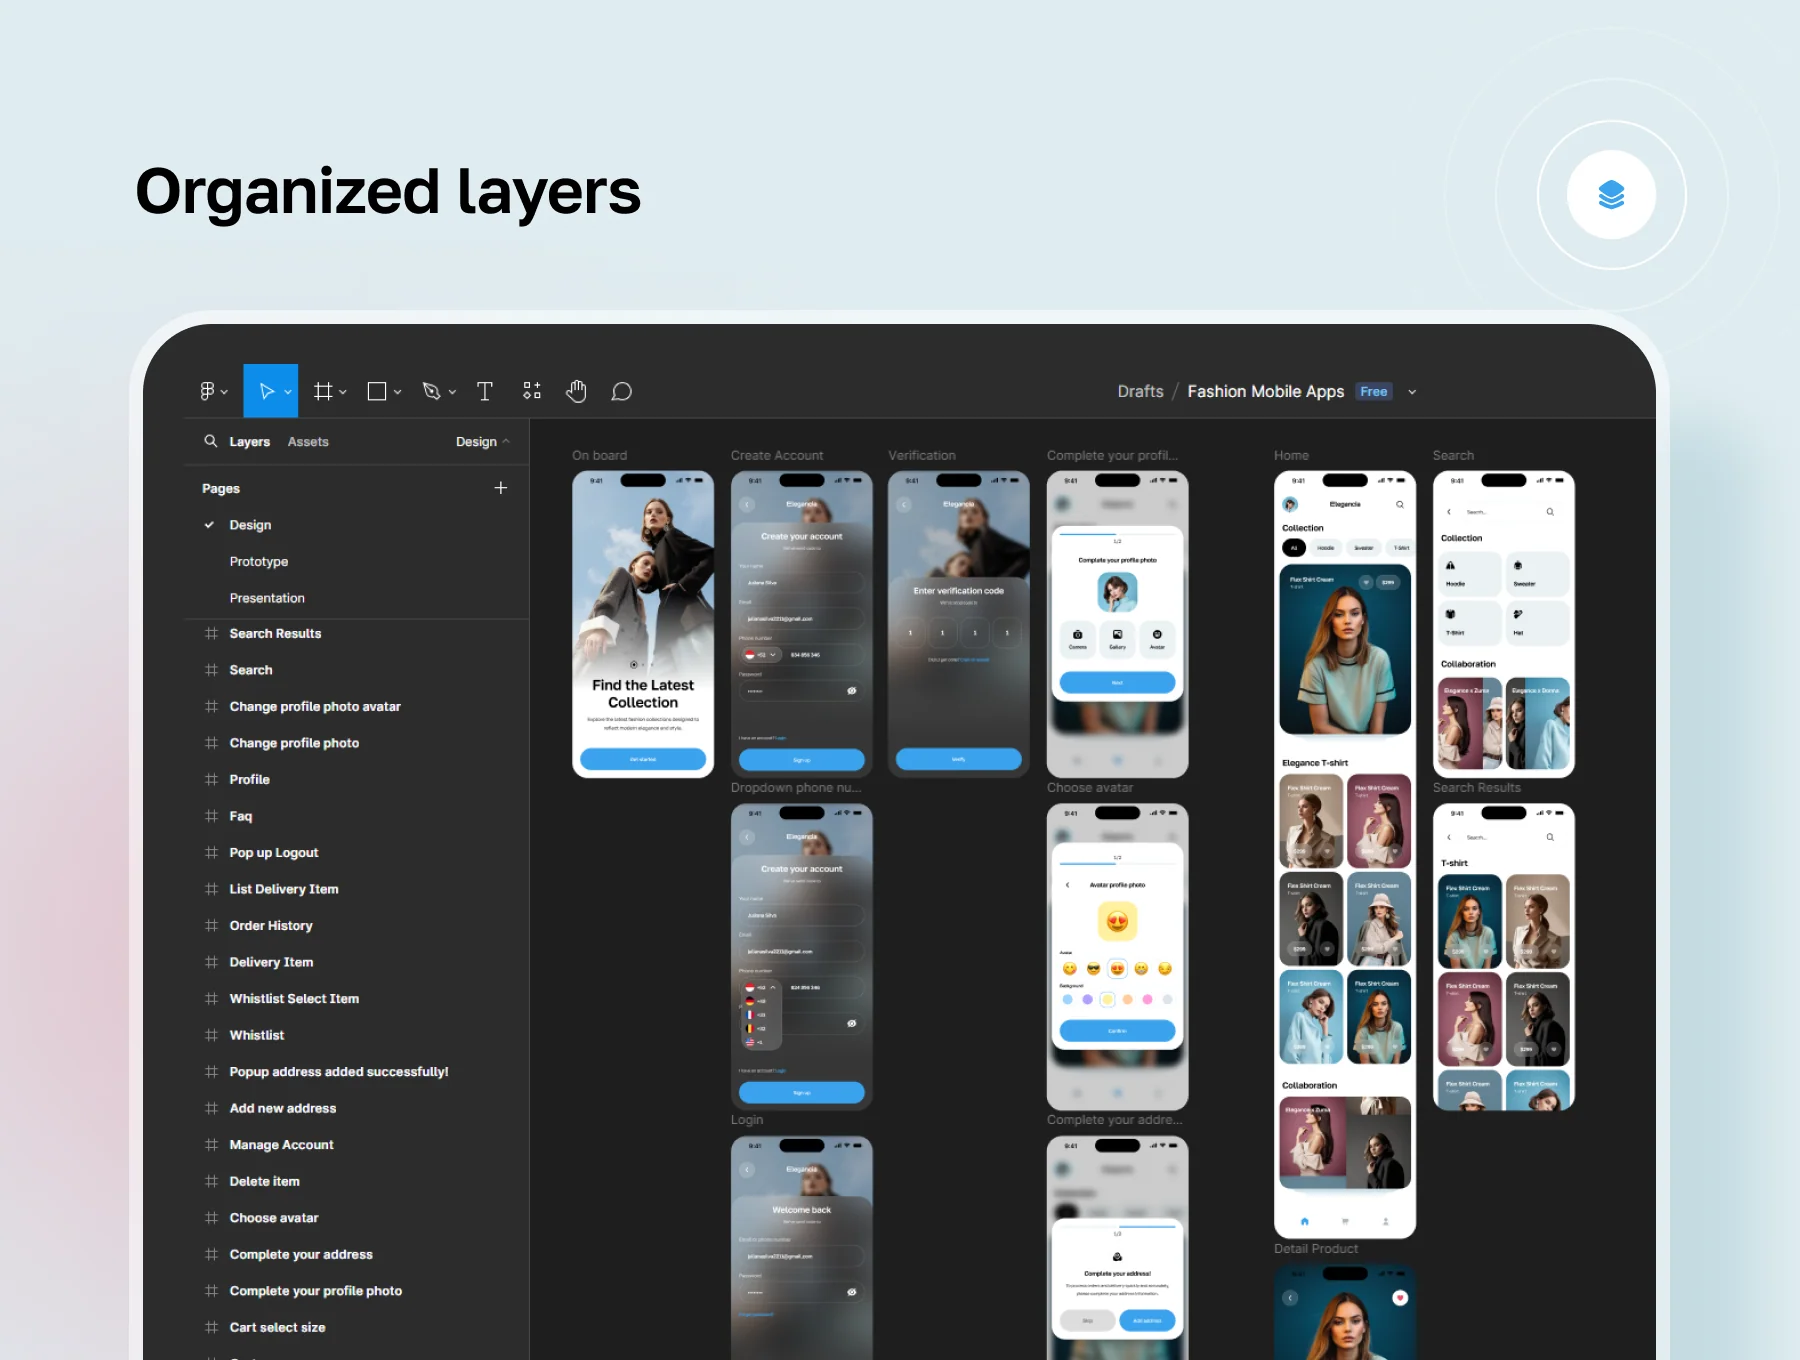
Task: Click the Complete your profile frame label
Action: click(x=1112, y=455)
